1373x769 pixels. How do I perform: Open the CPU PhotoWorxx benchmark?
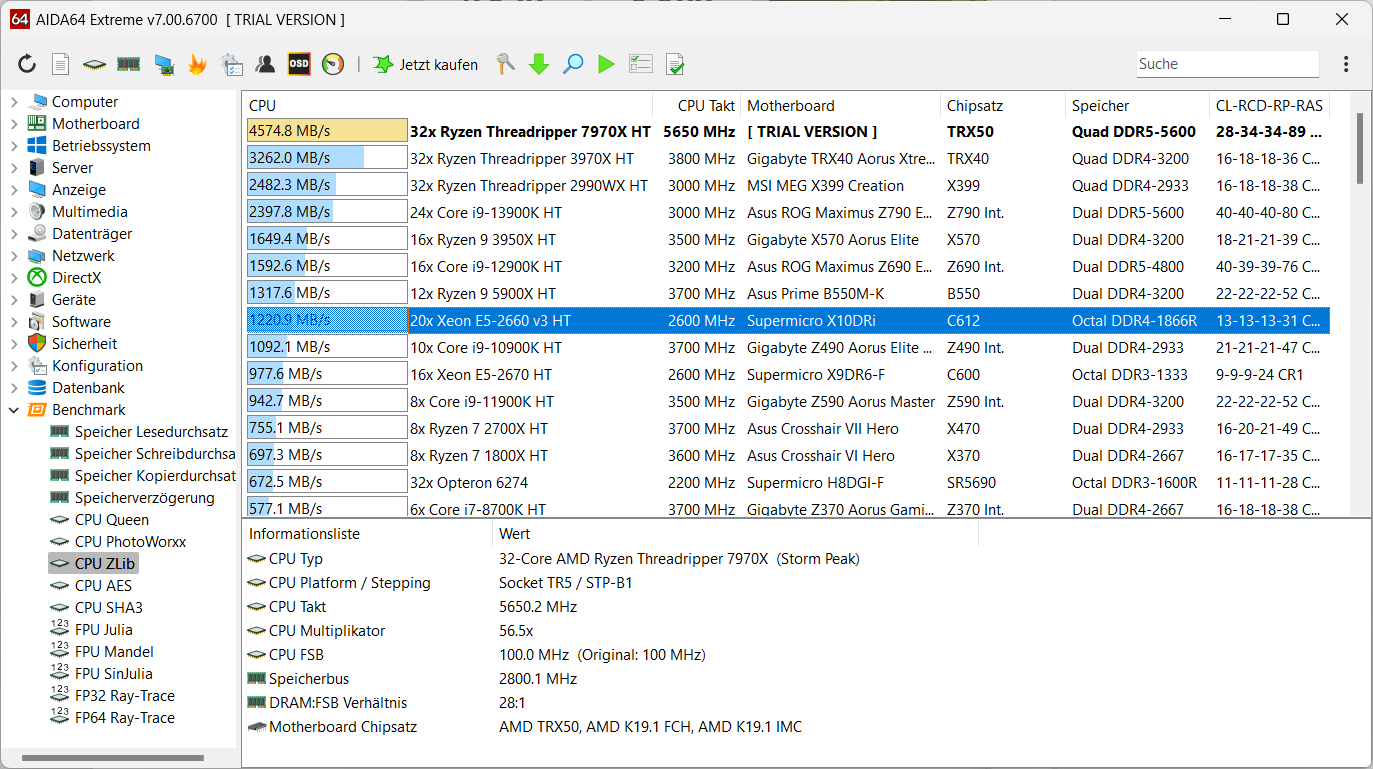tap(130, 542)
